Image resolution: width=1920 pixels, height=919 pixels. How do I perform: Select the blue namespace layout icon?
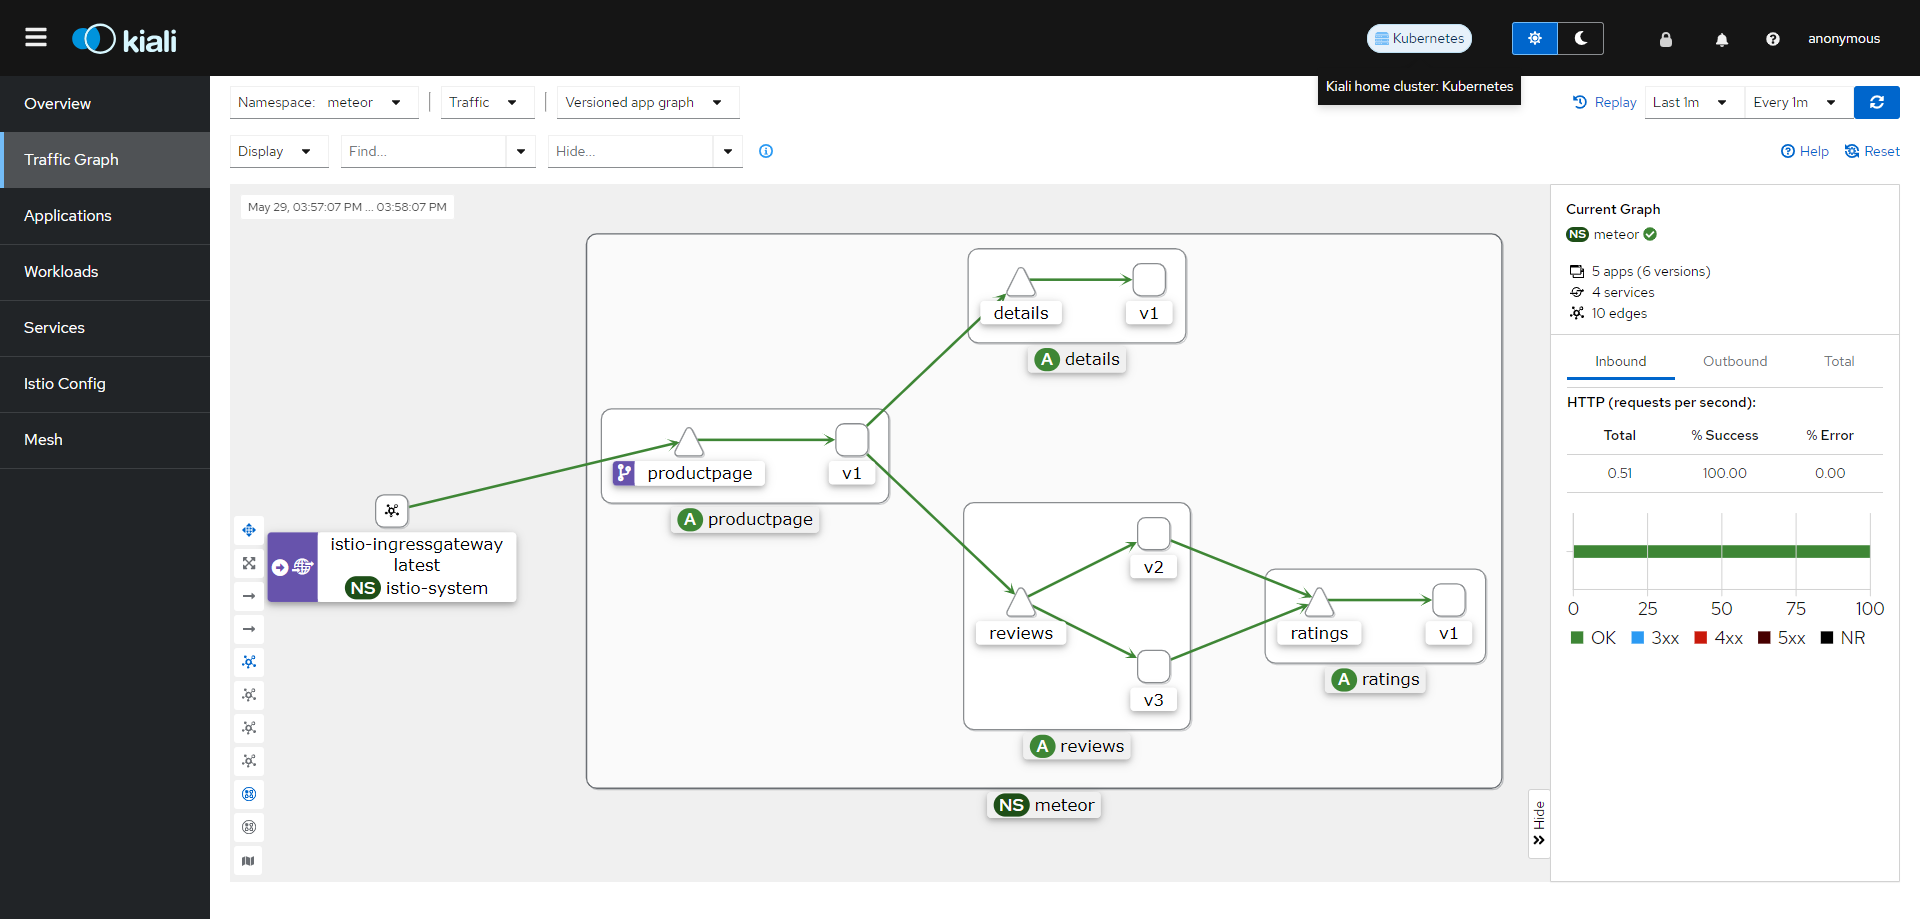pyautogui.click(x=249, y=794)
